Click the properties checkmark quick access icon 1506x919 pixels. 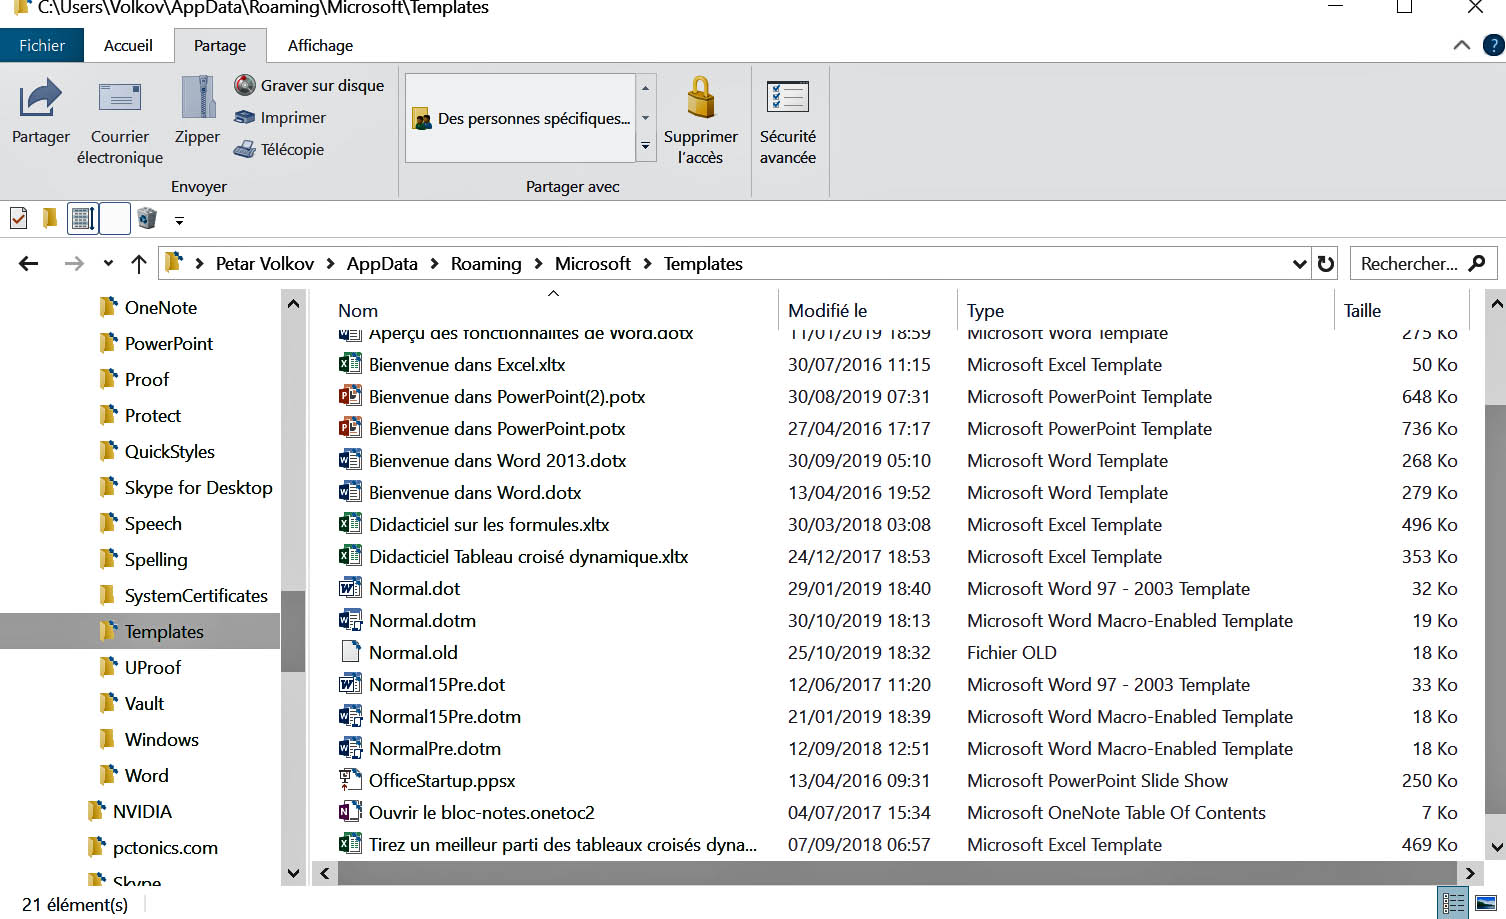pyautogui.click(x=18, y=218)
